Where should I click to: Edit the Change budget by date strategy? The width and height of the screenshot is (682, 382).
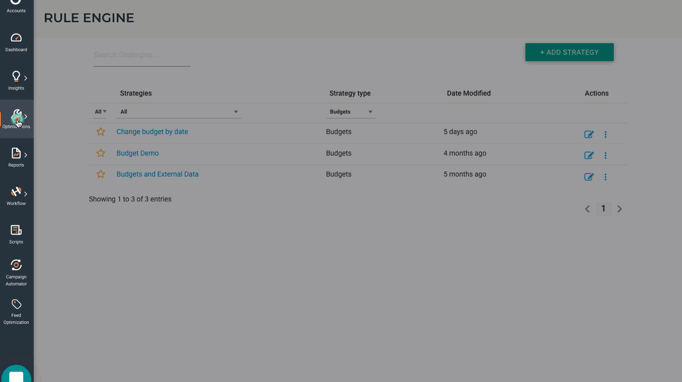coord(588,134)
